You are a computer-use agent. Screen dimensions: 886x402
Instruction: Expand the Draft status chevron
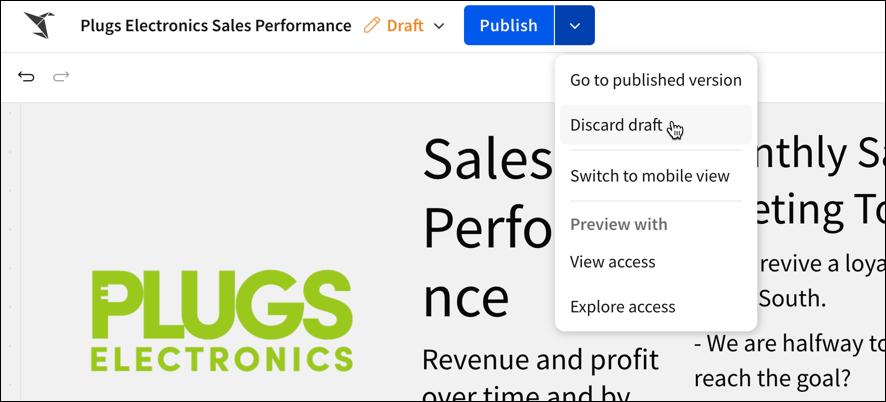(x=439, y=26)
